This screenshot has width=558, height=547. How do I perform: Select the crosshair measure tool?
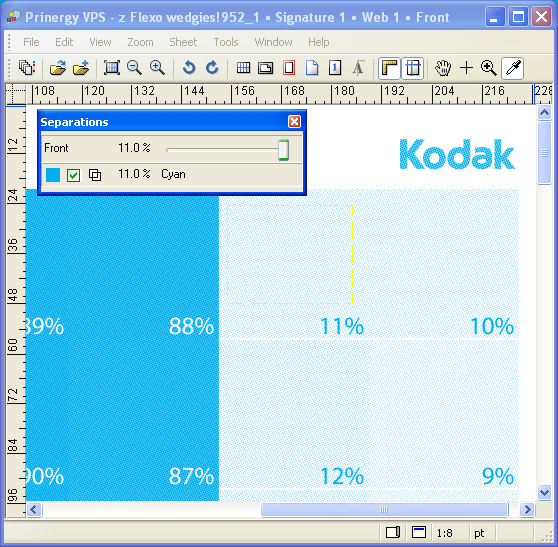(x=466, y=68)
